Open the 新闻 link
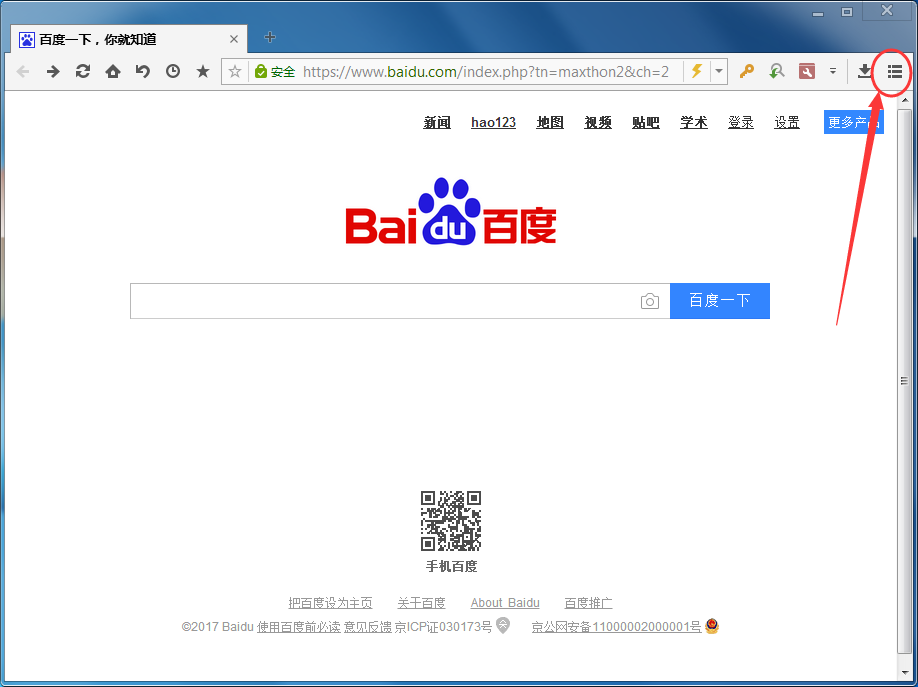 tap(437, 122)
